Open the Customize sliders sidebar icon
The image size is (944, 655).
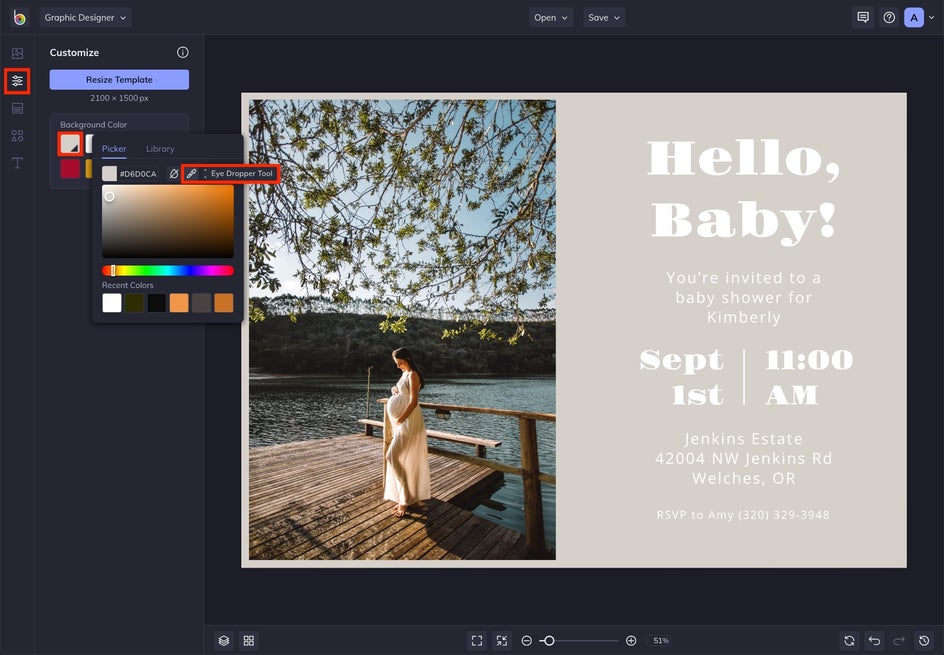pyautogui.click(x=17, y=81)
